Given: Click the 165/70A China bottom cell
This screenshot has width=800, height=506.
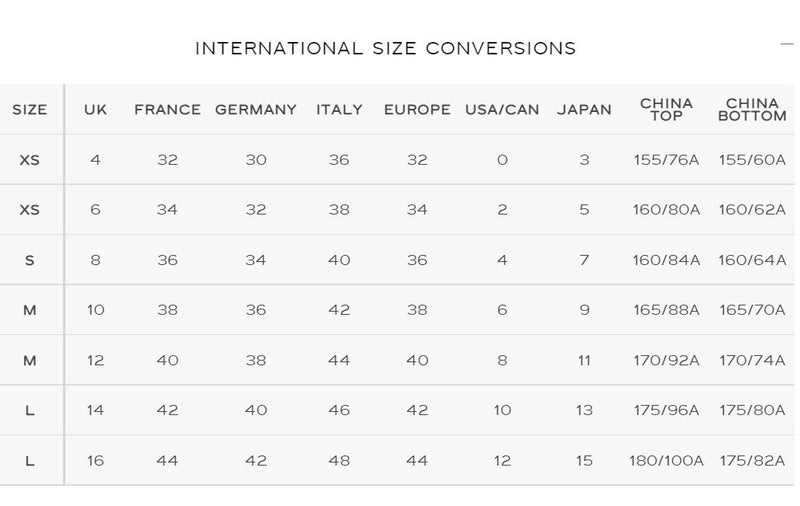Looking at the screenshot, I should click(x=752, y=310).
